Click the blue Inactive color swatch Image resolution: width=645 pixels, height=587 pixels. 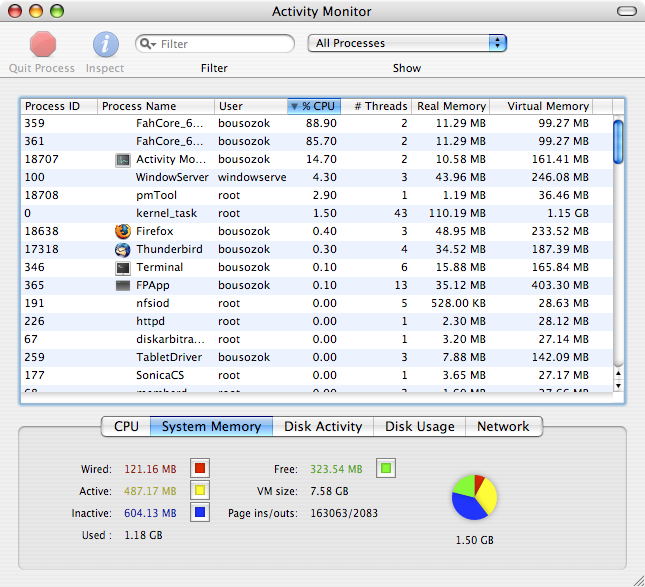[200, 512]
